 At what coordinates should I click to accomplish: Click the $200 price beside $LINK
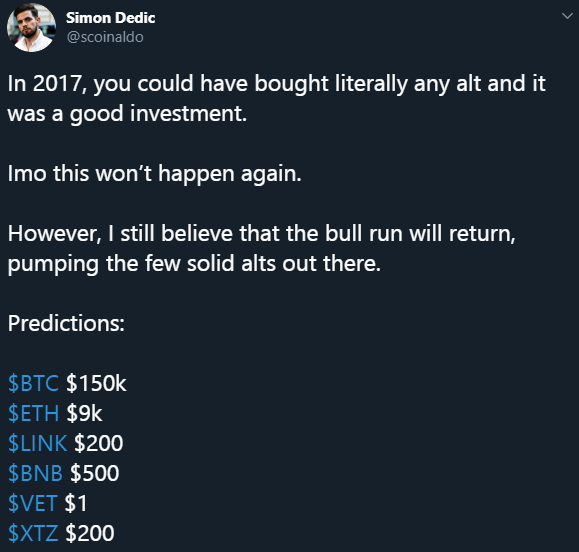(99, 443)
